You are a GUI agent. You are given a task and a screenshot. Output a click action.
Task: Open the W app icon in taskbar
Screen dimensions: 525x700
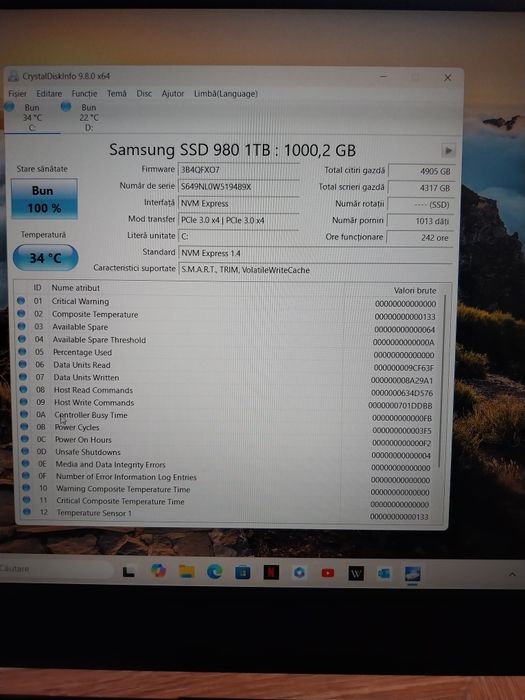(x=356, y=573)
